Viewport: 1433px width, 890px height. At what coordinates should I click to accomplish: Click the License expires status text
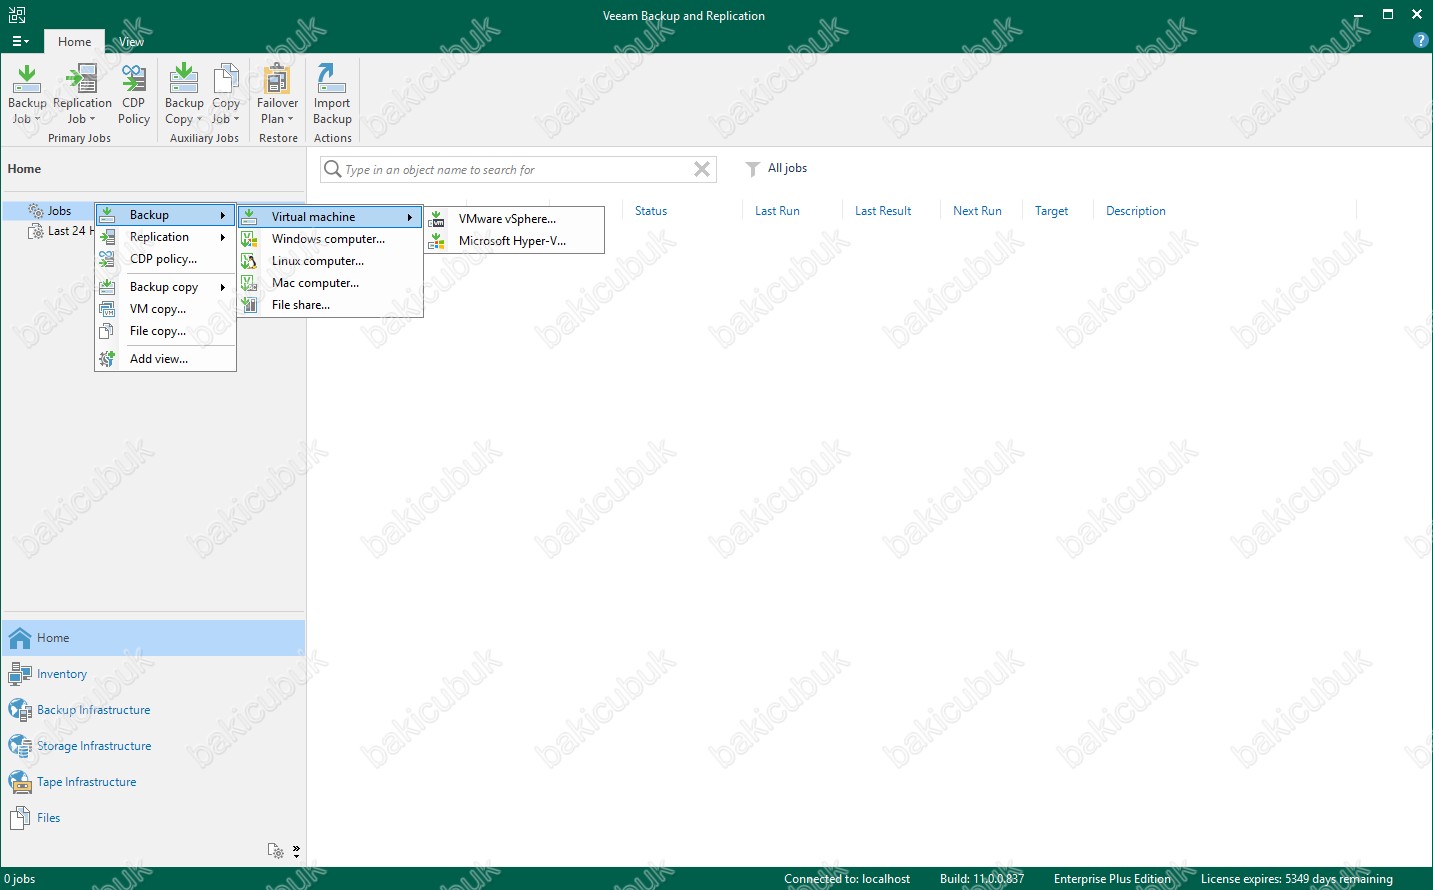[x=1296, y=879]
